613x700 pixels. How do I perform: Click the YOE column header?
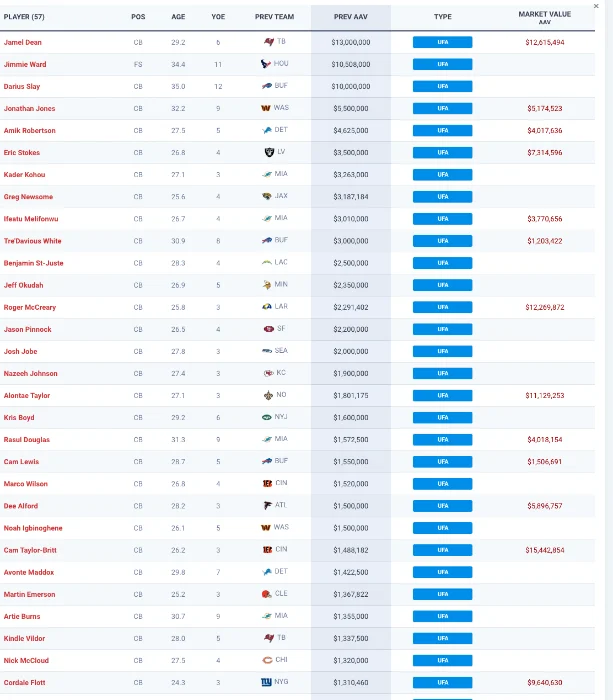pos(218,17)
